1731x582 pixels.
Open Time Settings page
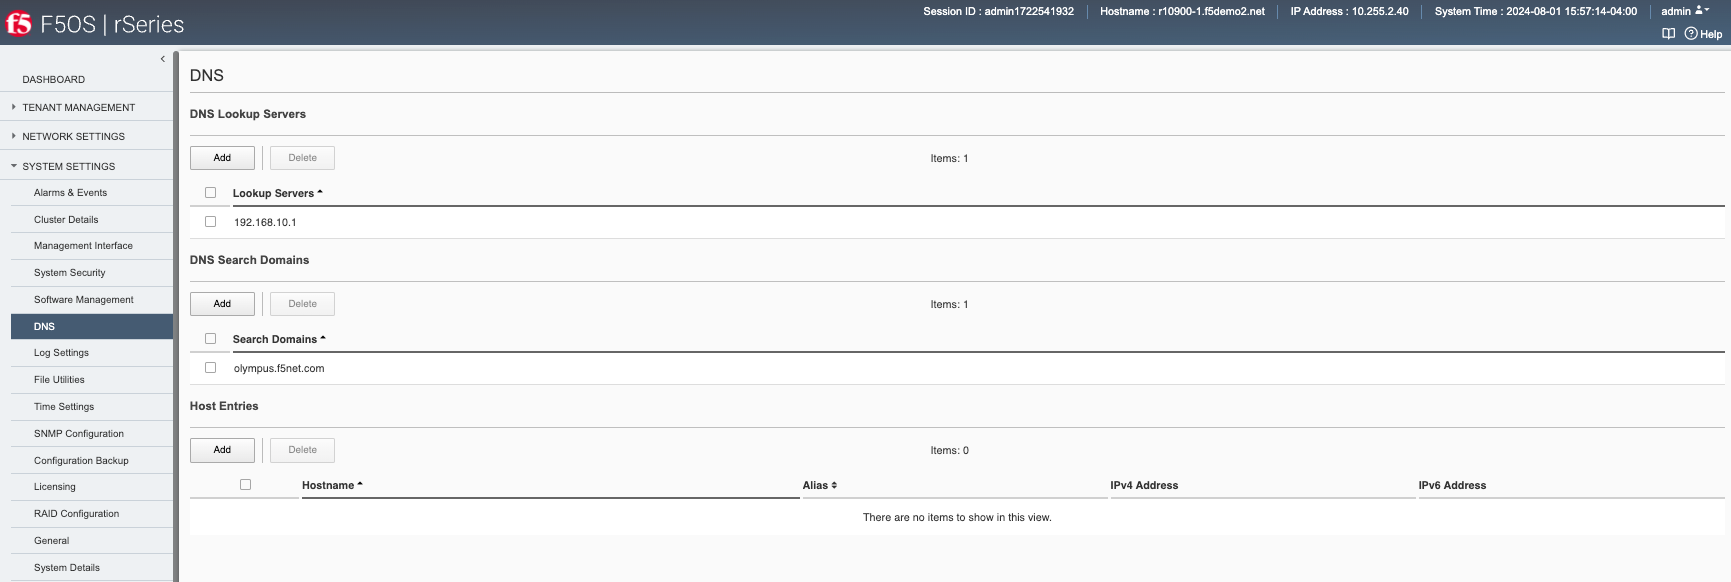(64, 407)
